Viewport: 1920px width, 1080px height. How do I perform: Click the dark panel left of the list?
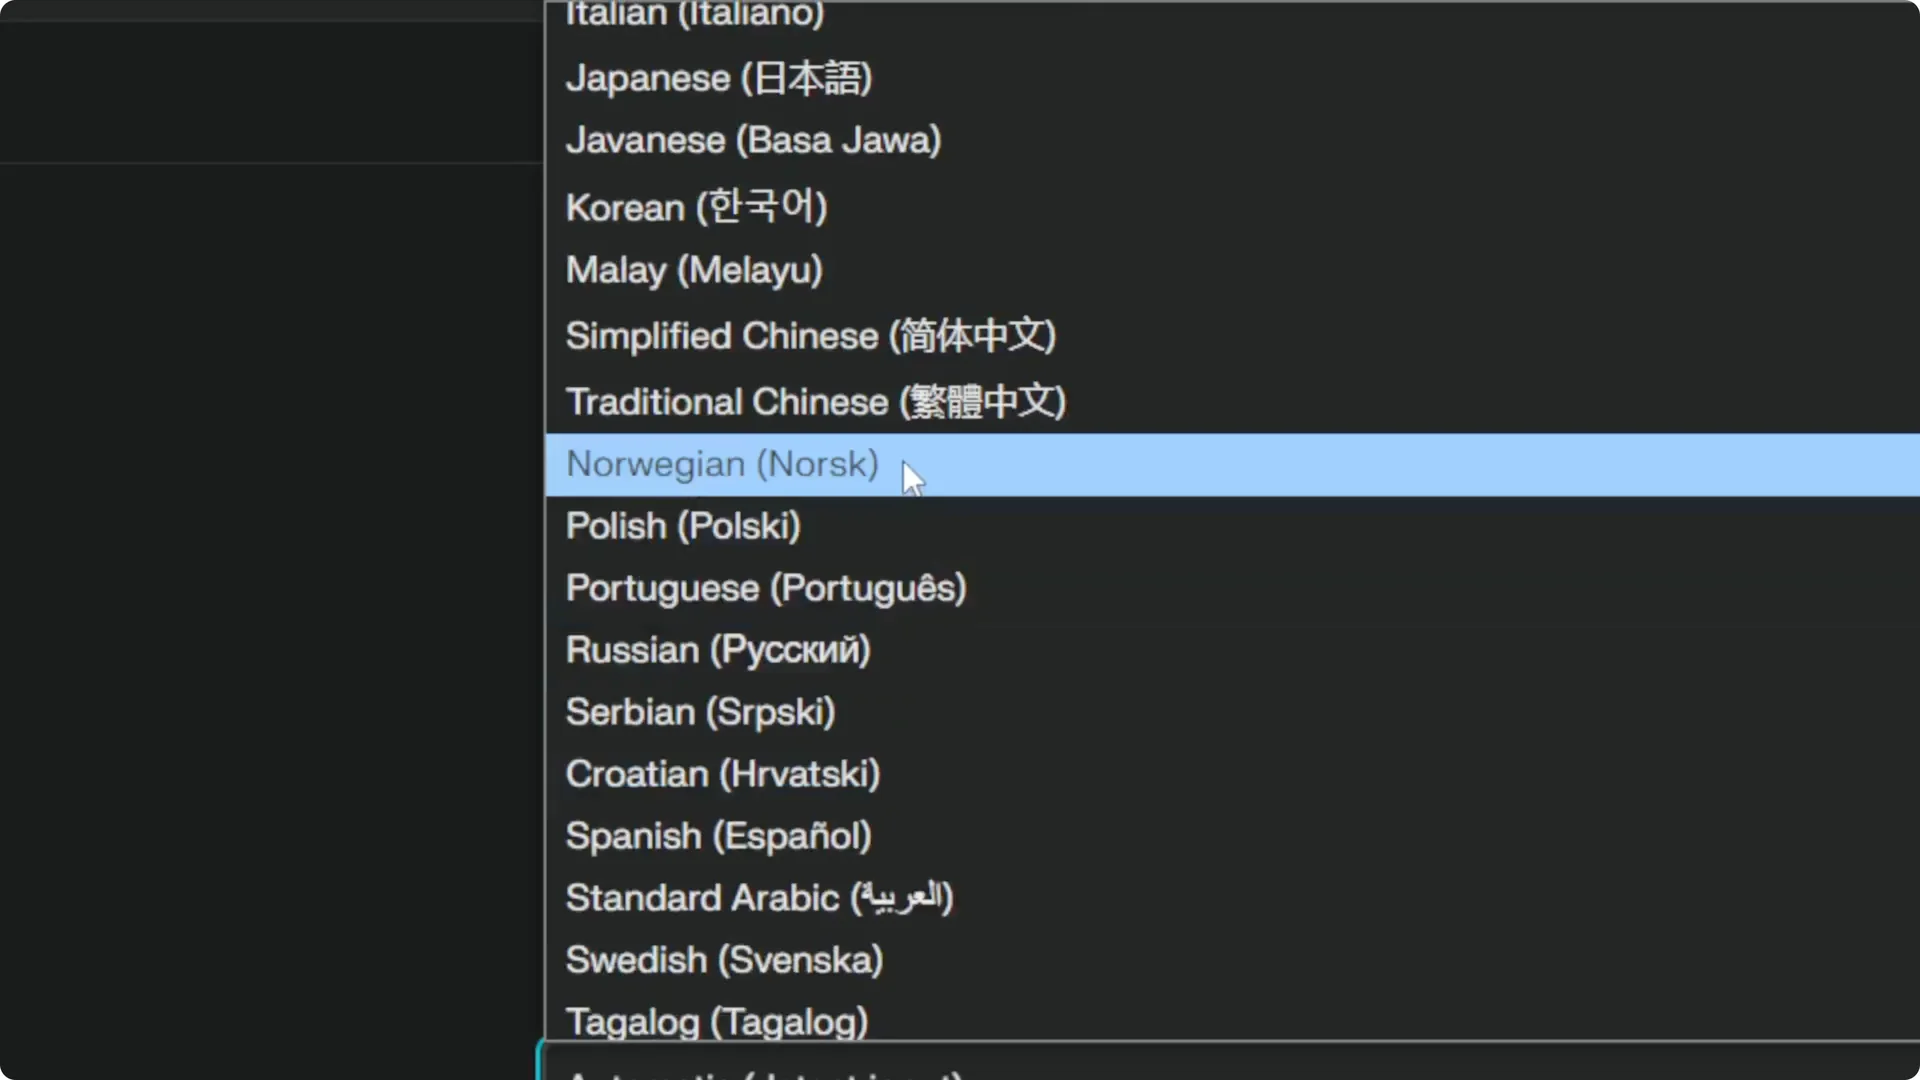pos(270,540)
